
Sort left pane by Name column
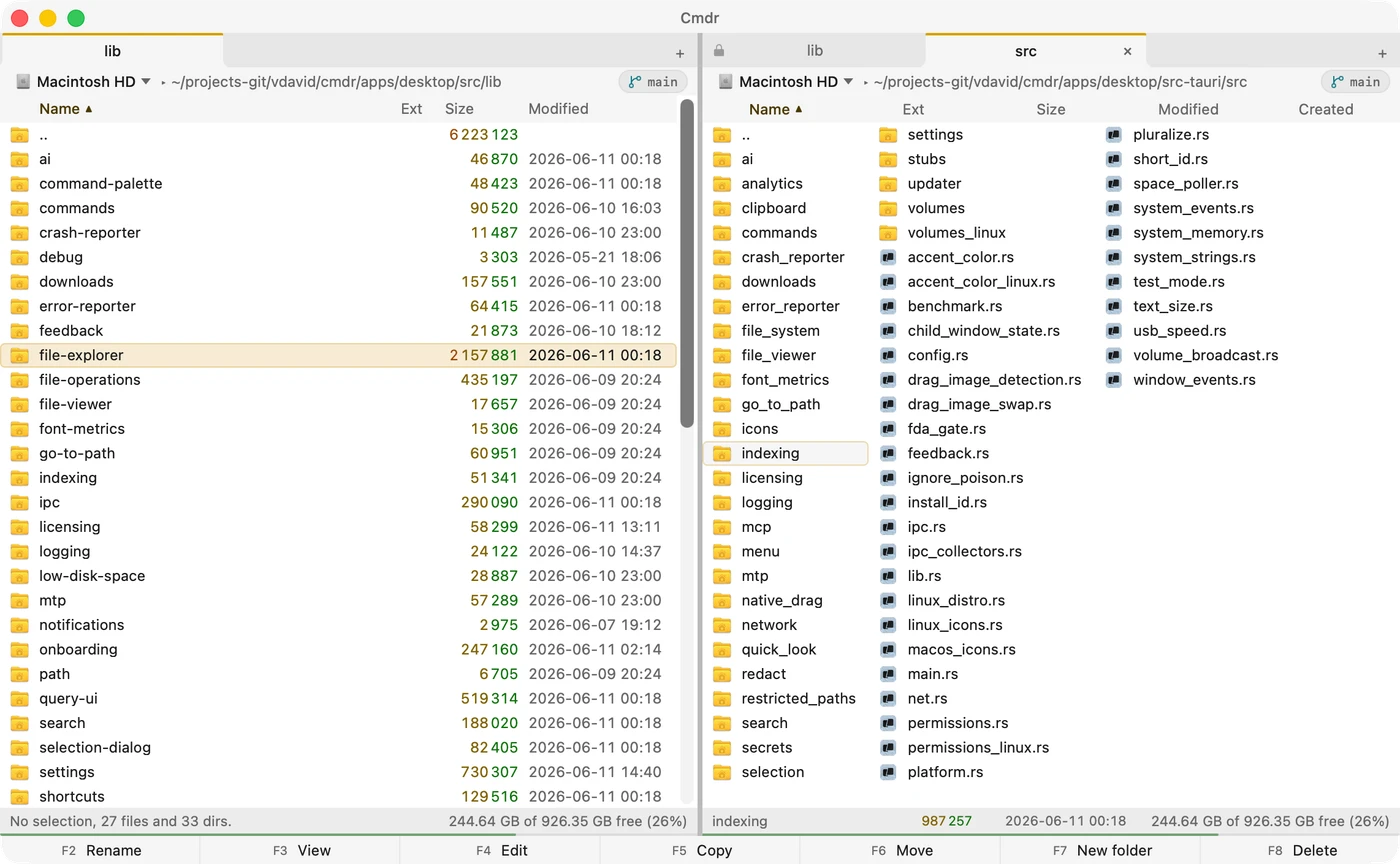[x=66, y=109]
